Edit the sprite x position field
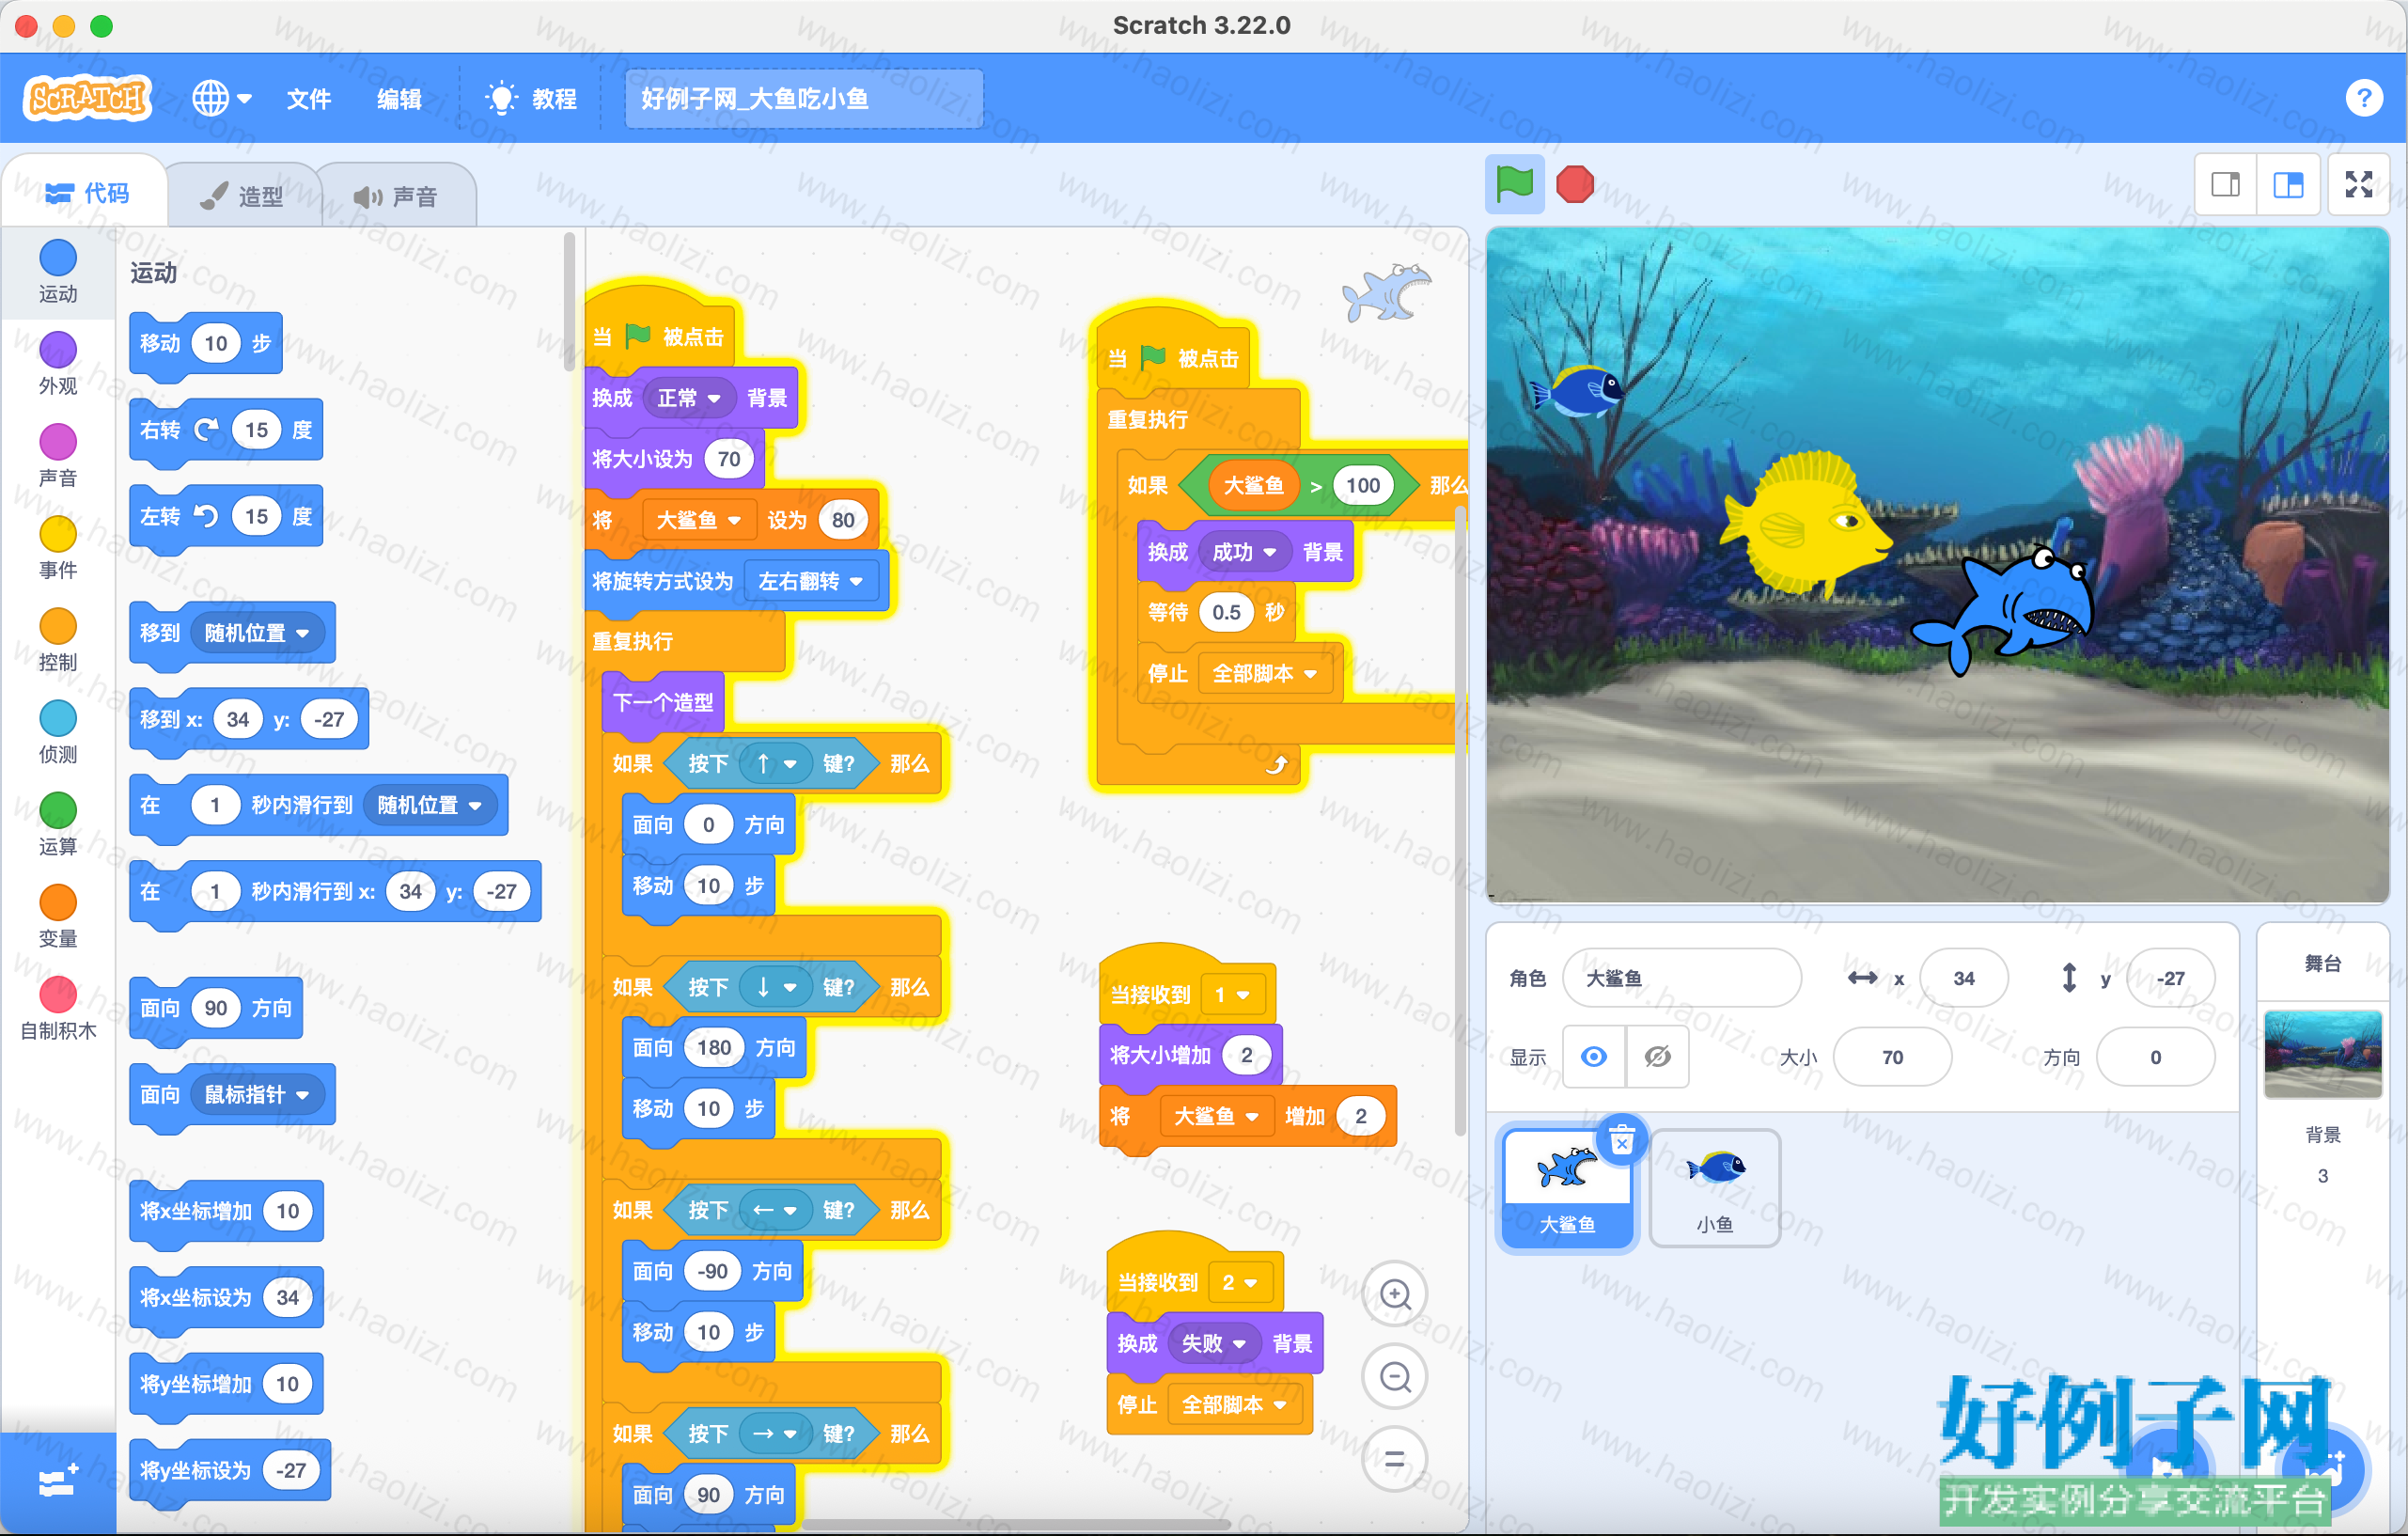 click(1963, 978)
